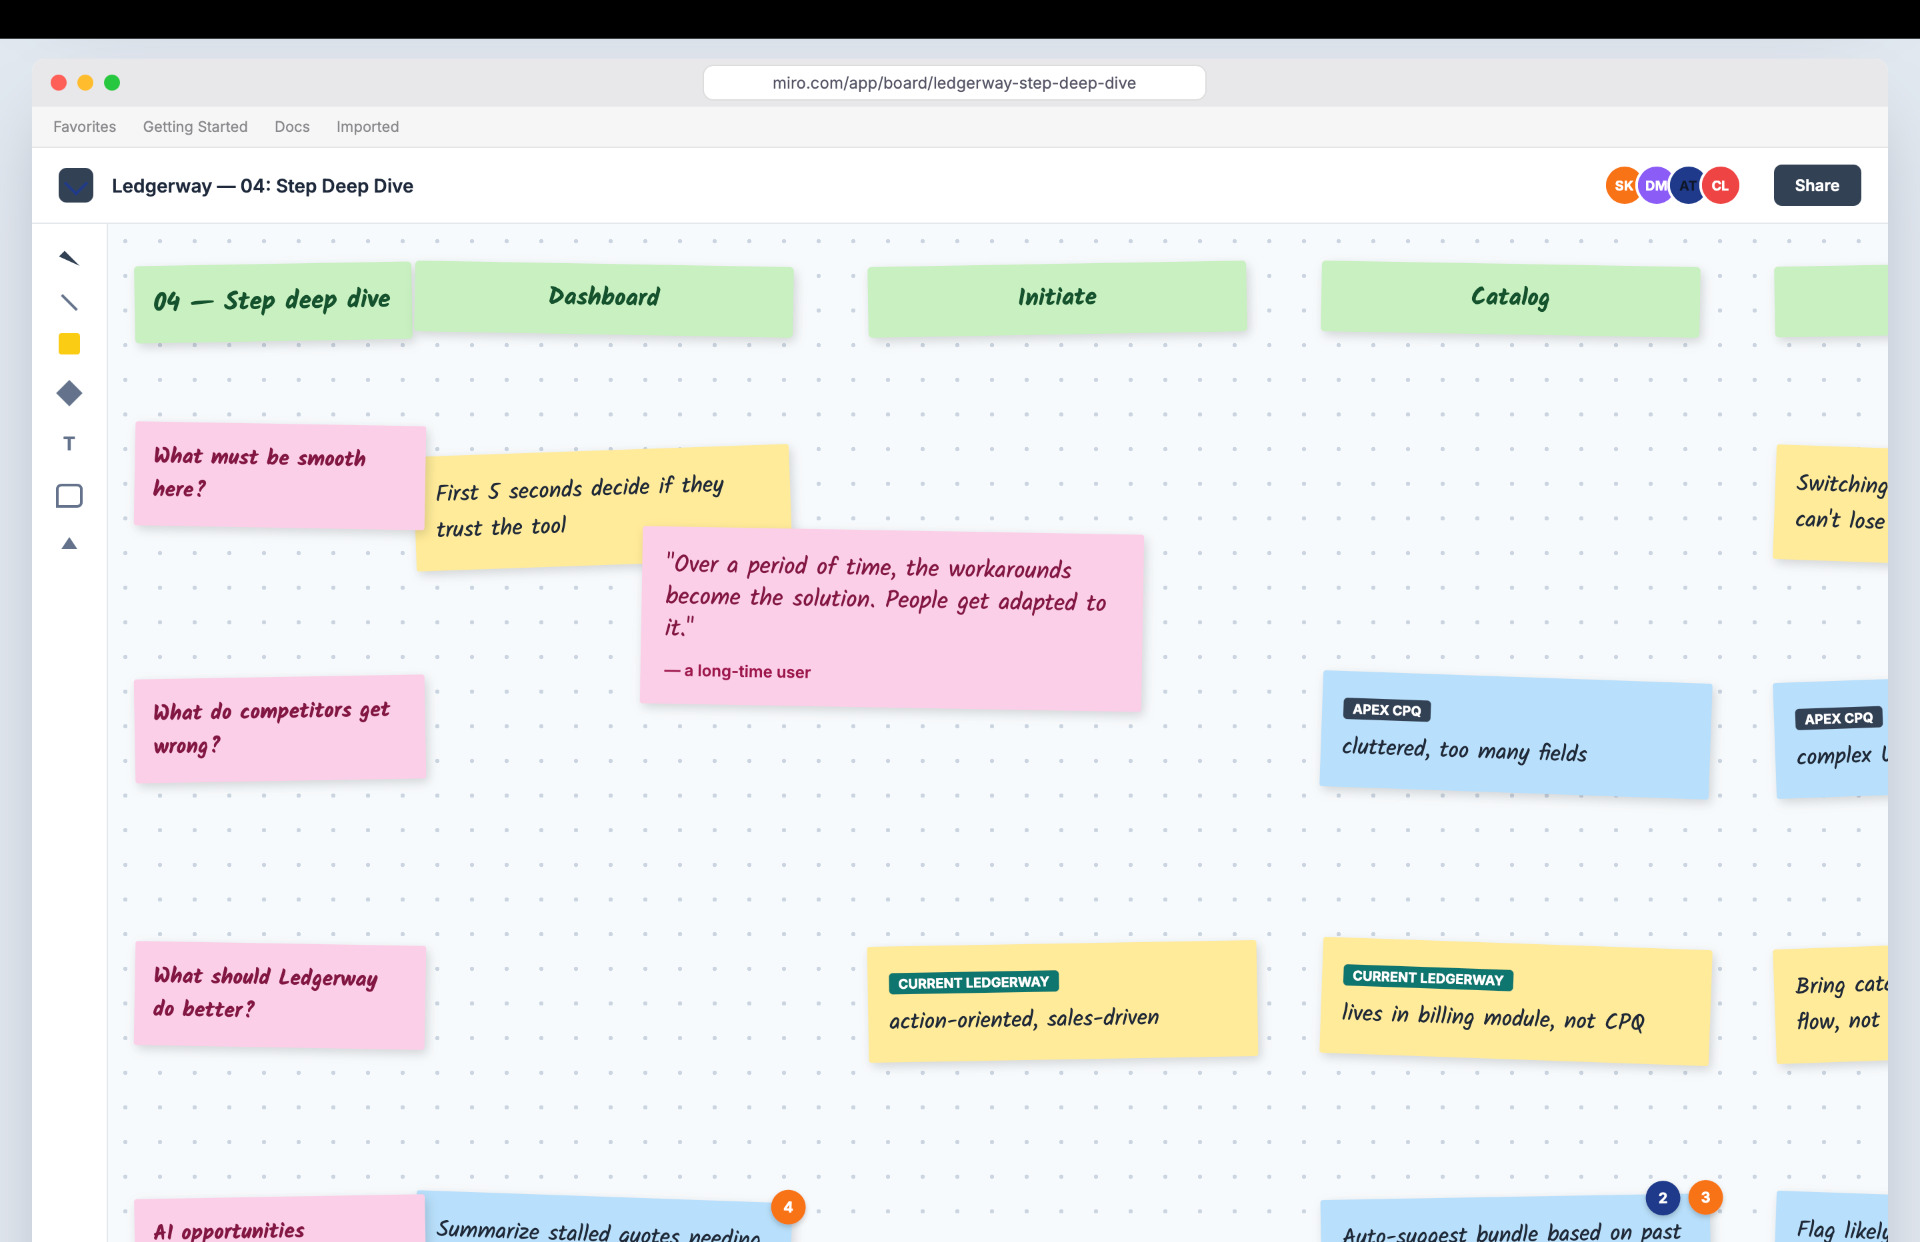Collapse toolbar with the up triangle
The image size is (1920, 1242).
(x=69, y=544)
